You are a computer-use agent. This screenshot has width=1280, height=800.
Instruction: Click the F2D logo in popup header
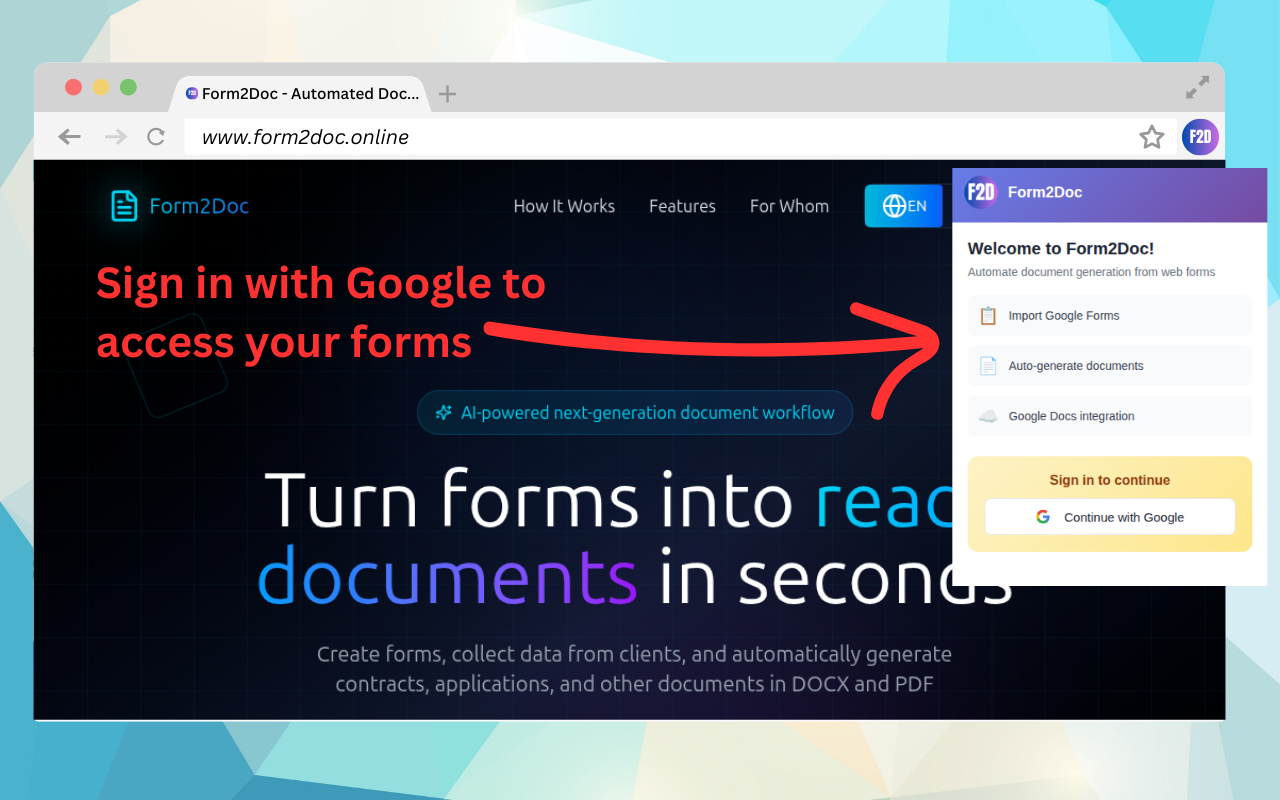(x=981, y=192)
